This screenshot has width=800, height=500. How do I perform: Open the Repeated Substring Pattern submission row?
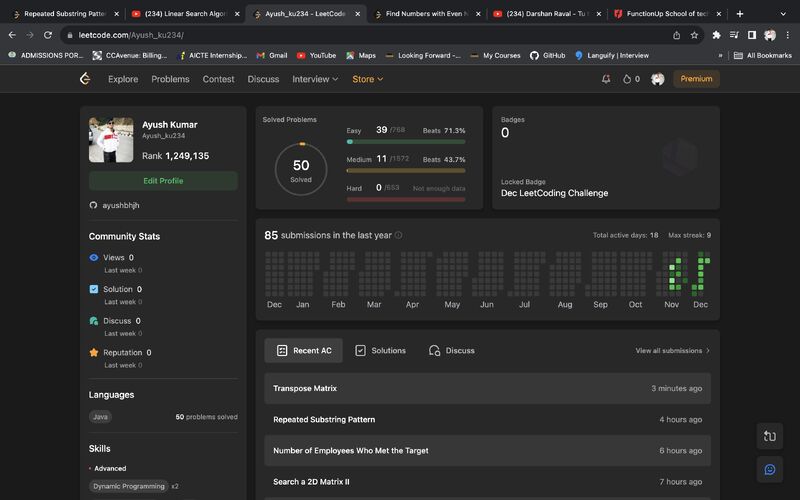pos(487,419)
